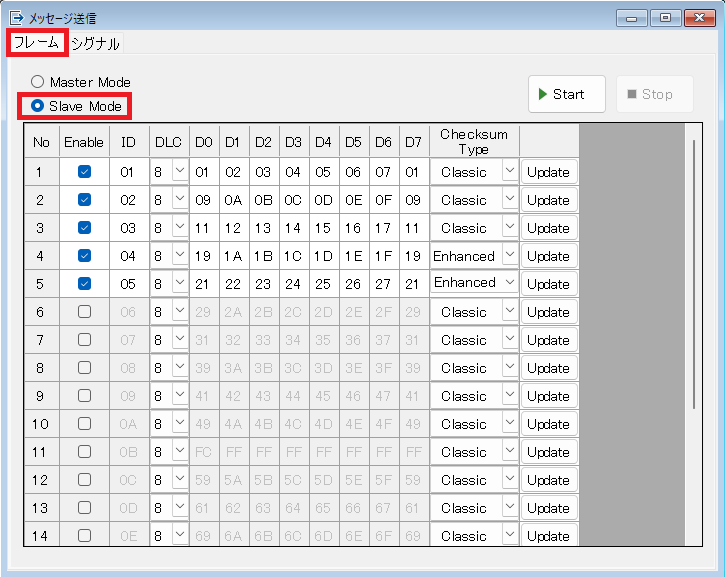Open Checksum Type dropdown for row 7
The height and width of the screenshot is (577, 725).
(x=510, y=339)
